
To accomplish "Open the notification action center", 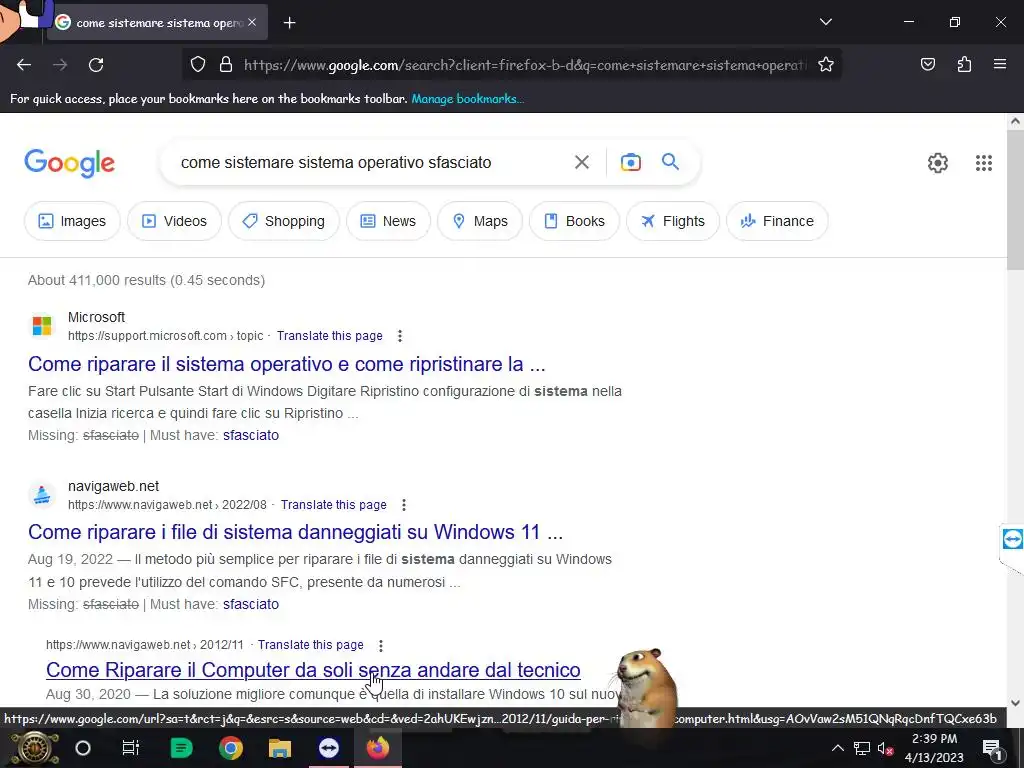I will click(992, 749).
